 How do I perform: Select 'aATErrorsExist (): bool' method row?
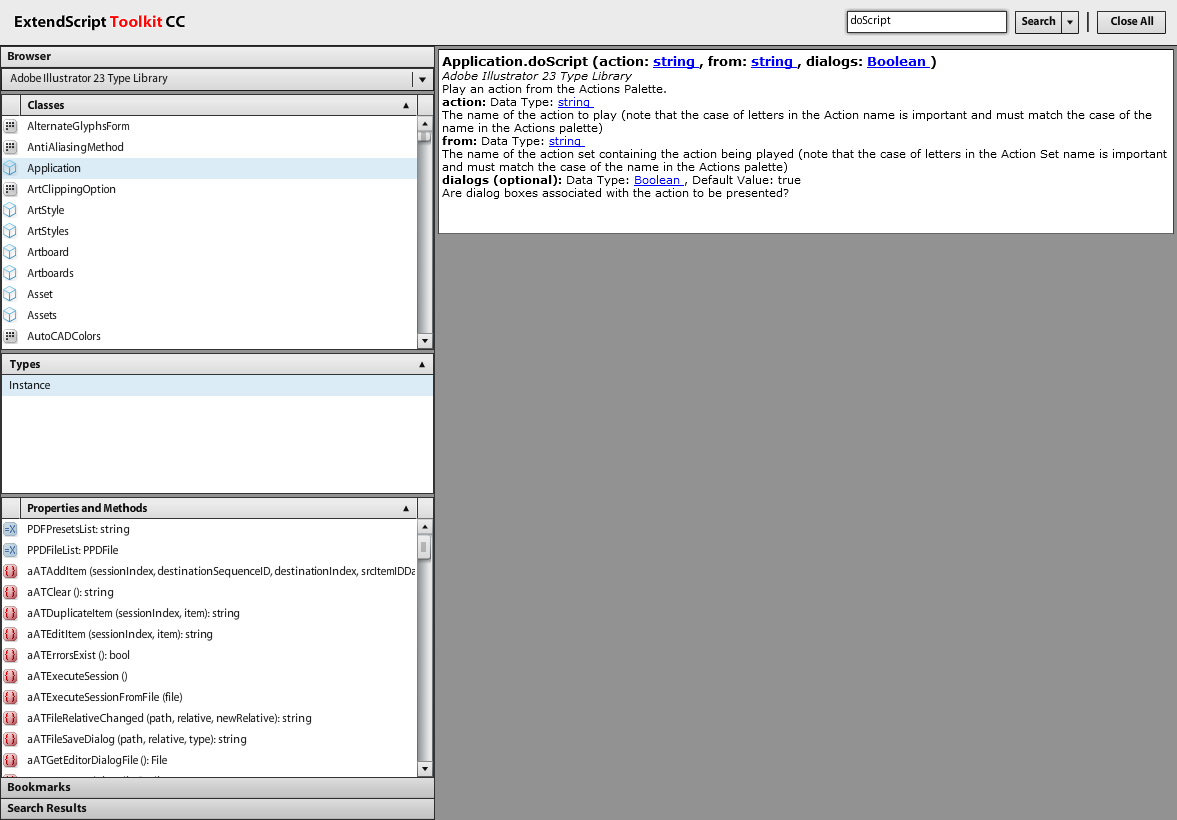click(x=209, y=656)
